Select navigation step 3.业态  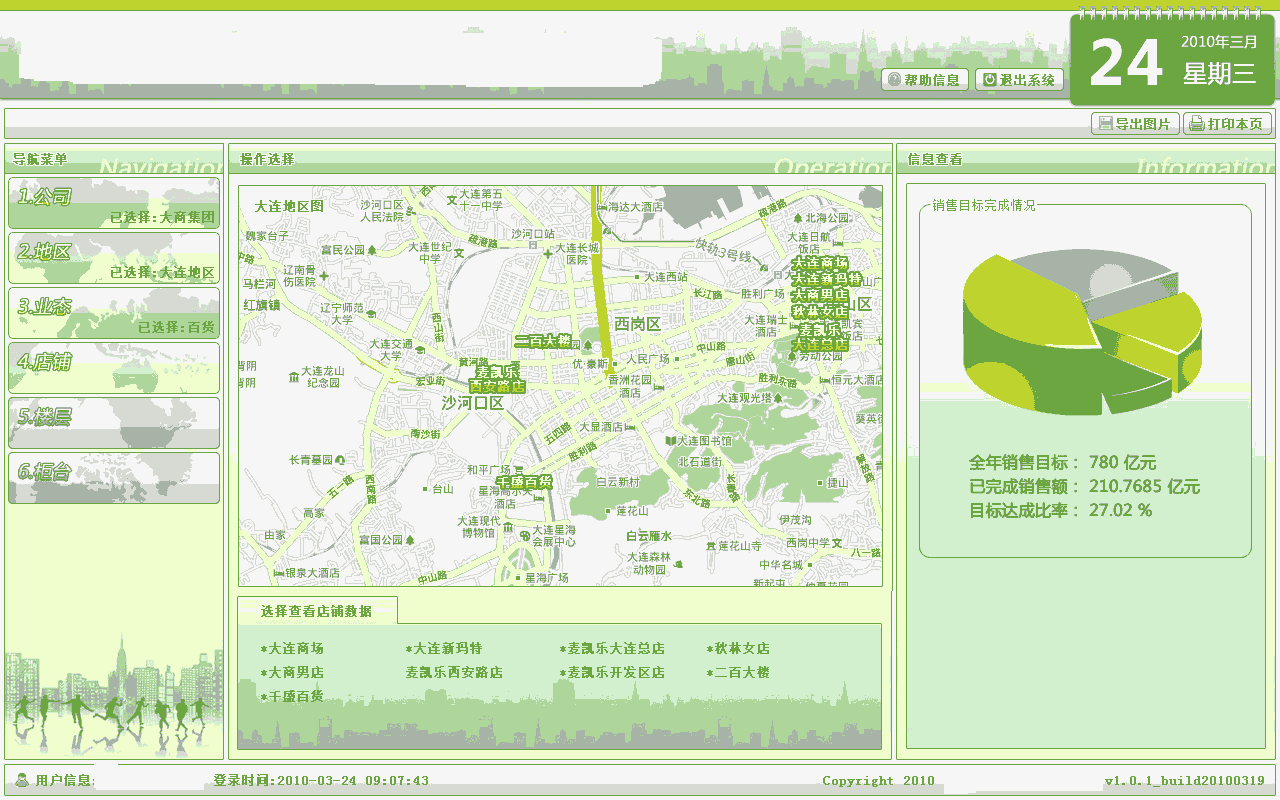click(x=113, y=313)
